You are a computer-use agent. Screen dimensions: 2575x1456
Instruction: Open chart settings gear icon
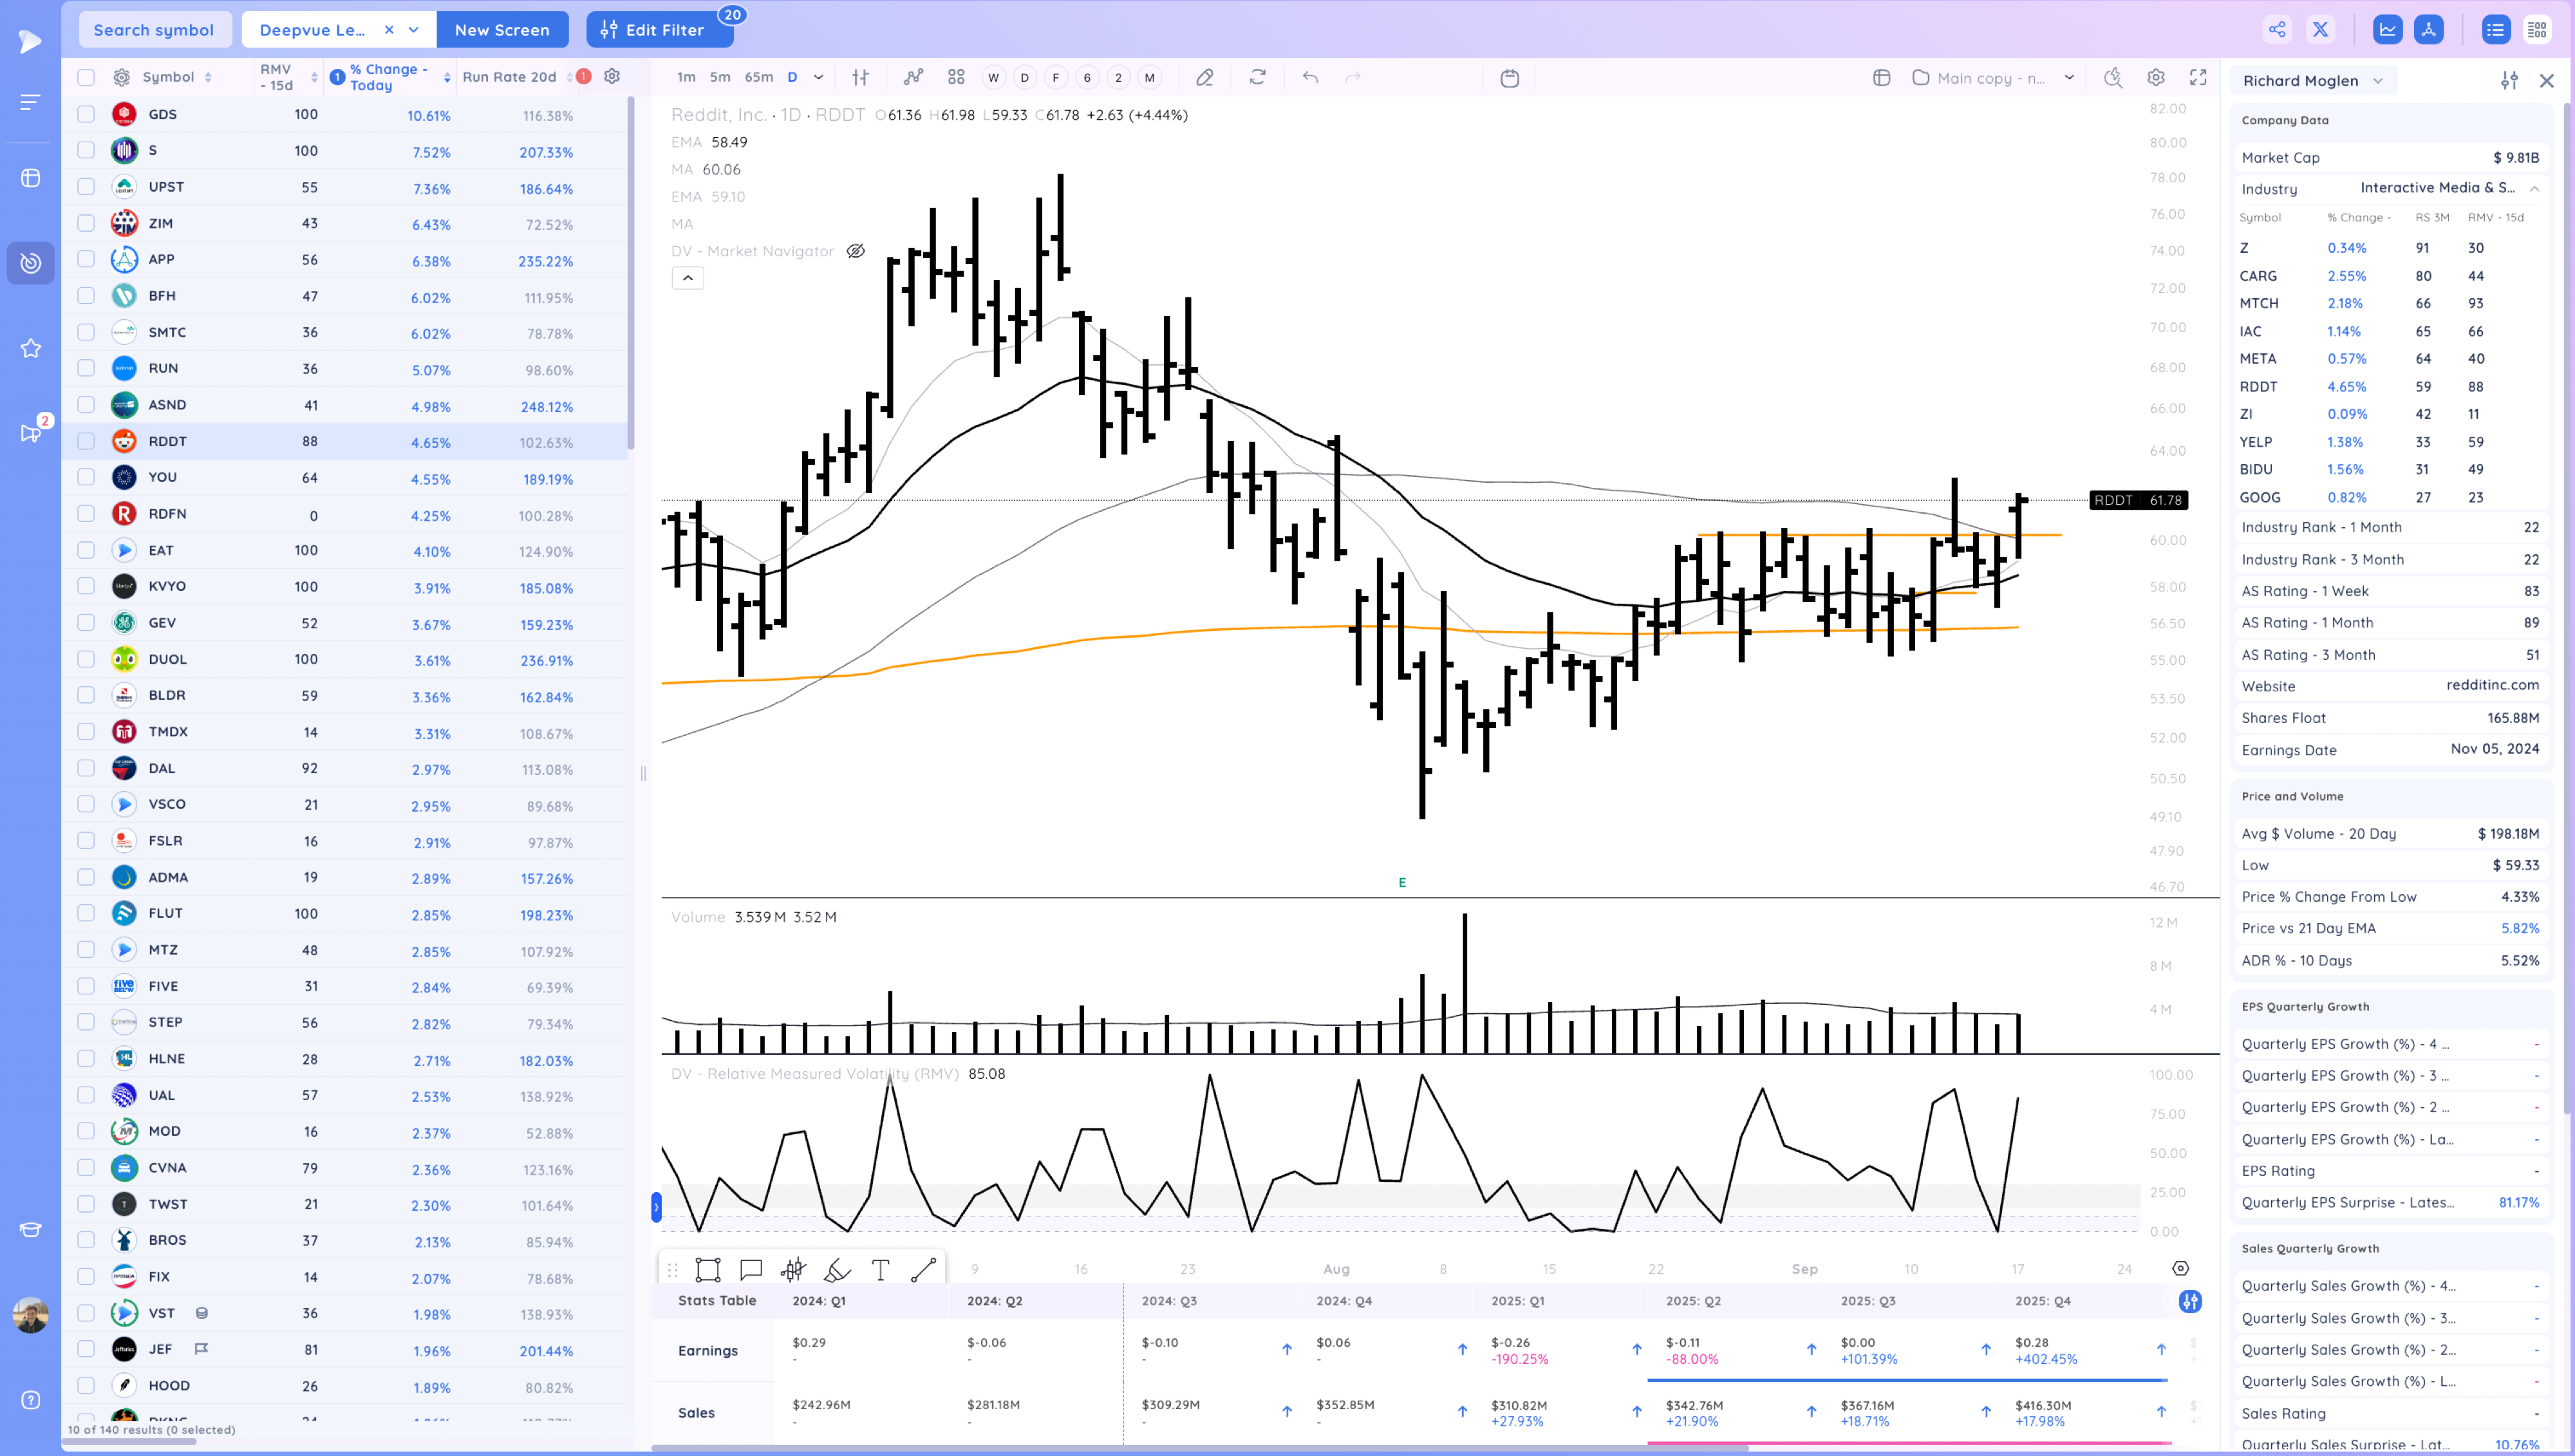2155,77
